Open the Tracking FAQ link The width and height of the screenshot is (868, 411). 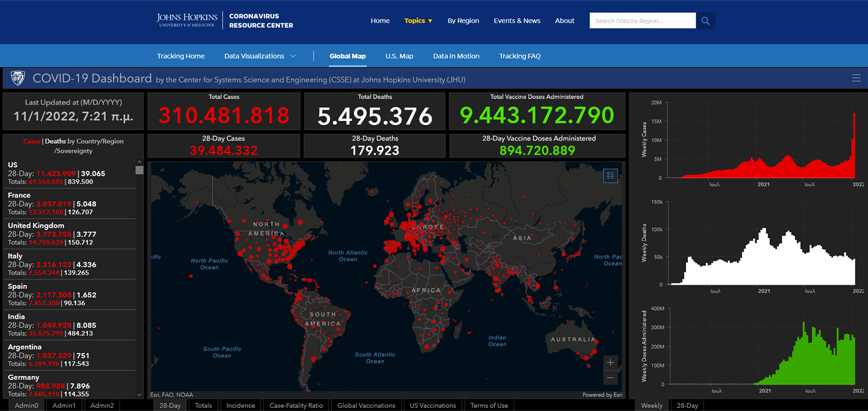[x=519, y=56]
